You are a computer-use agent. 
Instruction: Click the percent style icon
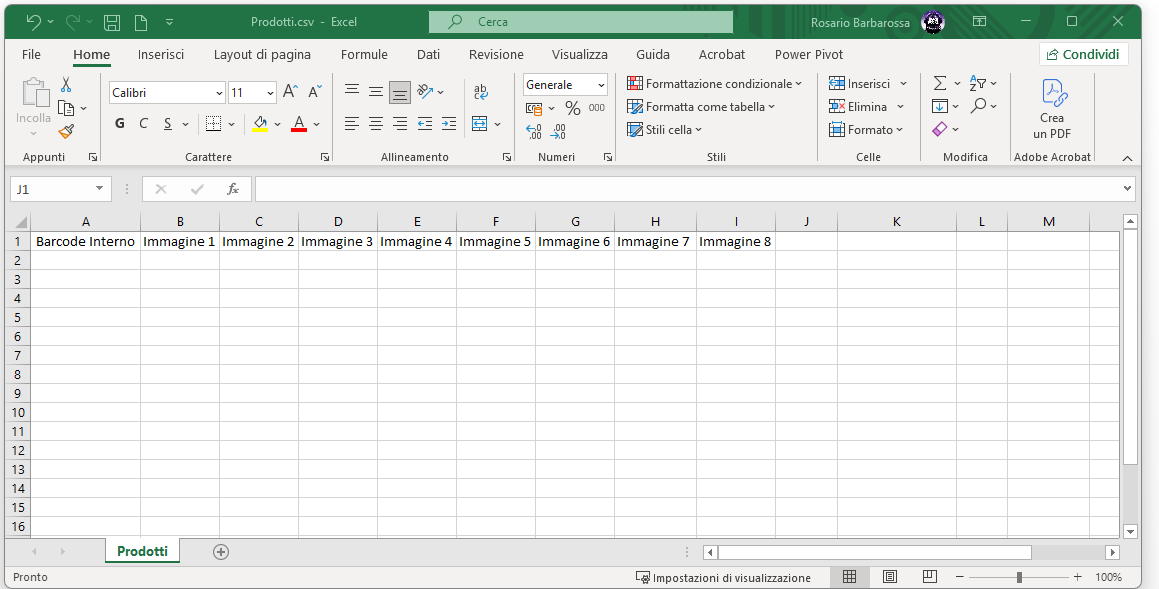point(573,109)
